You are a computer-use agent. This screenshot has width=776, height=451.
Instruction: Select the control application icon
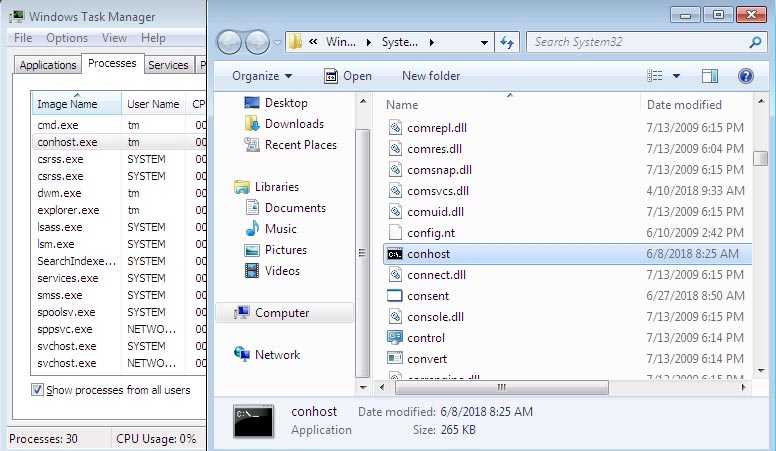394,338
